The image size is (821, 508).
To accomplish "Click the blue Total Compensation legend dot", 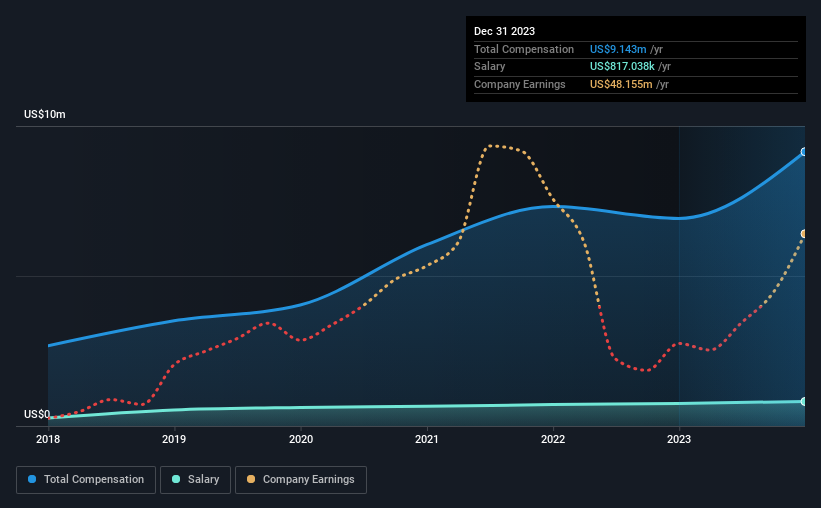I will tap(32, 479).
